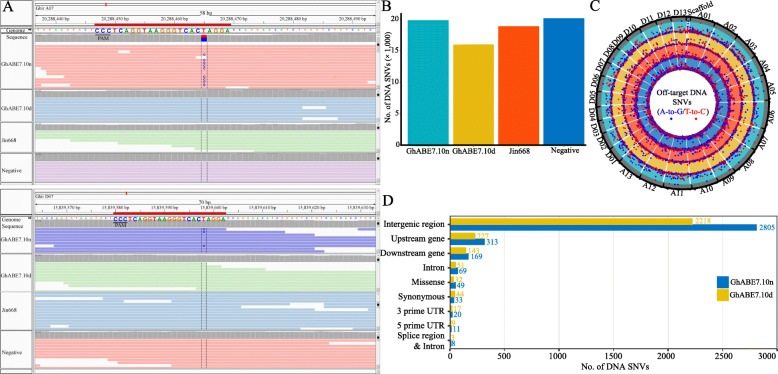Click the value 2218 in panel D
778x374 pixels.
[x=702, y=221]
